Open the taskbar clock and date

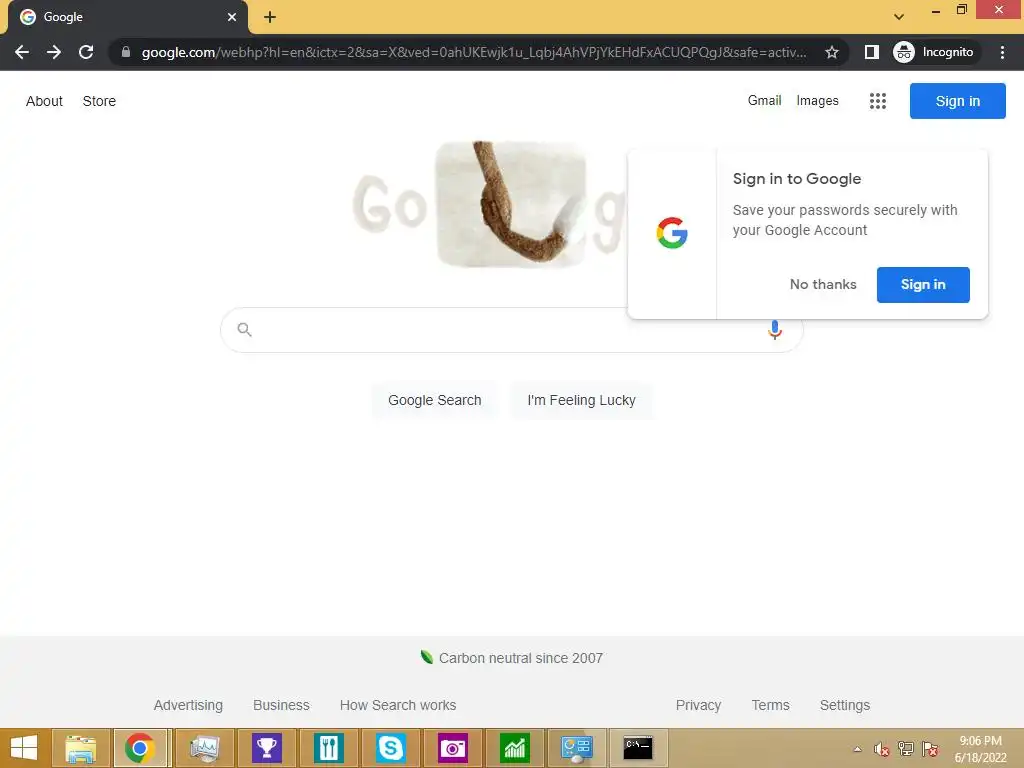[980, 749]
